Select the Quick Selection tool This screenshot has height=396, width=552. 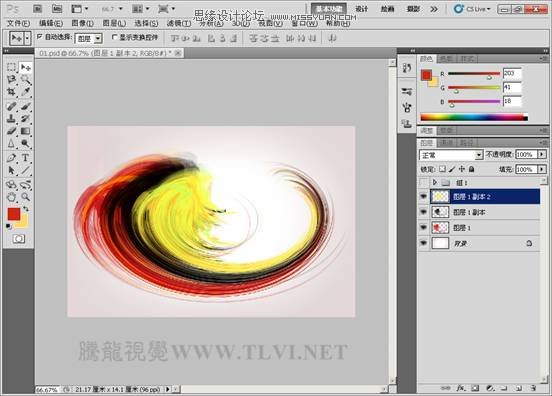(25, 80)
